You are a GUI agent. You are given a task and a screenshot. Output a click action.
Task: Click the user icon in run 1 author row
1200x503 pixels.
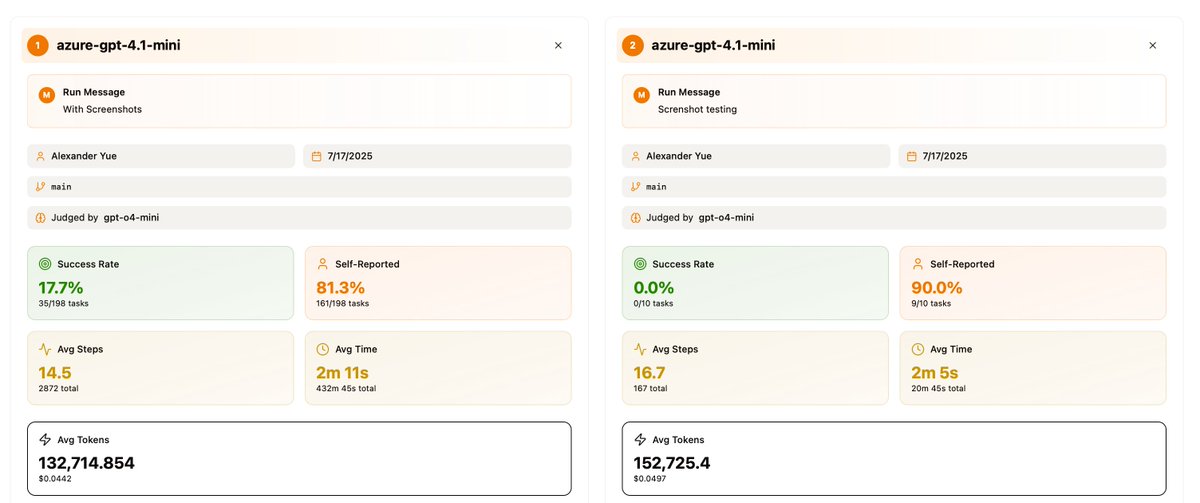click(40, 156)
